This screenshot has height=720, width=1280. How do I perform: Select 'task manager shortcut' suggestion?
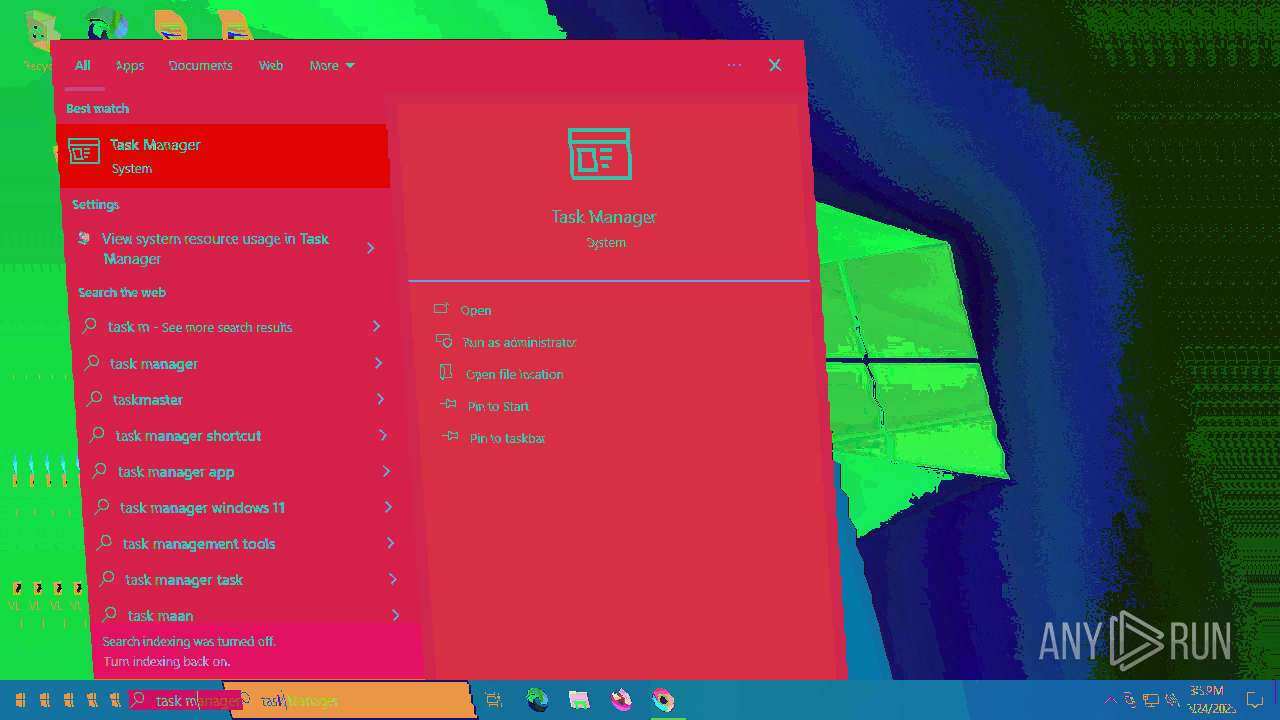click(x=188, y=436)
